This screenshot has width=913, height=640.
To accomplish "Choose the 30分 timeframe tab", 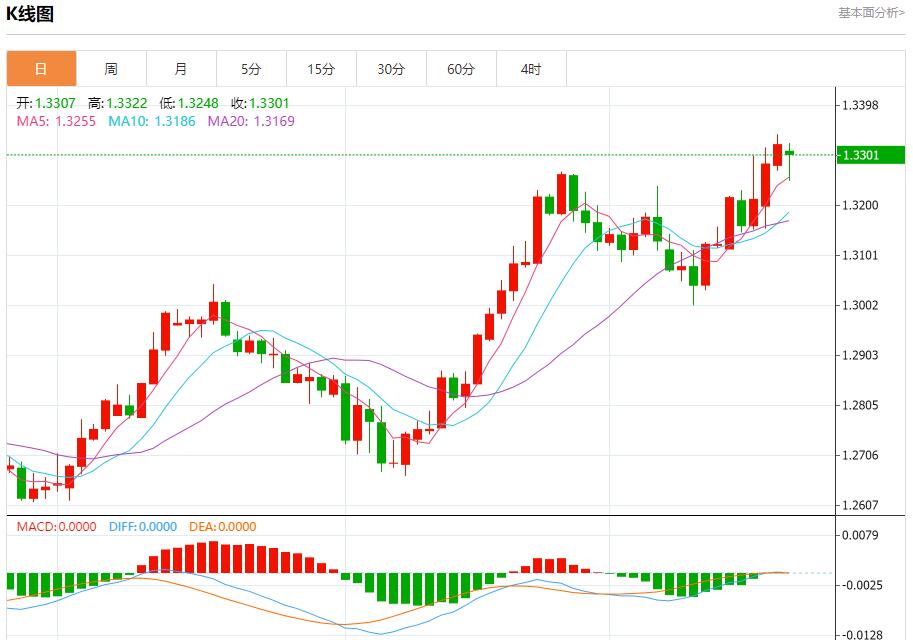I will (391, 69).
